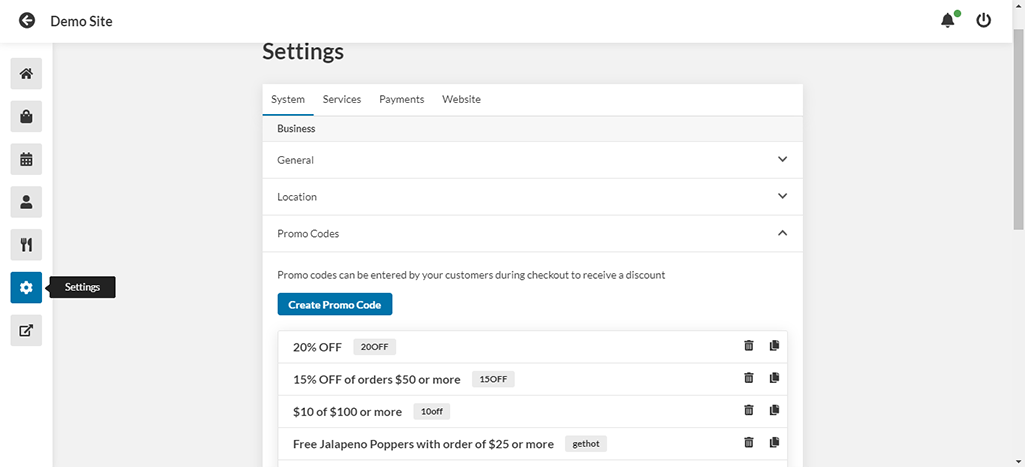The width and height of the screenshot is (1025, 467).
Task: Open the 15% OFF of orders $50 row
Action: pos(533,379)
